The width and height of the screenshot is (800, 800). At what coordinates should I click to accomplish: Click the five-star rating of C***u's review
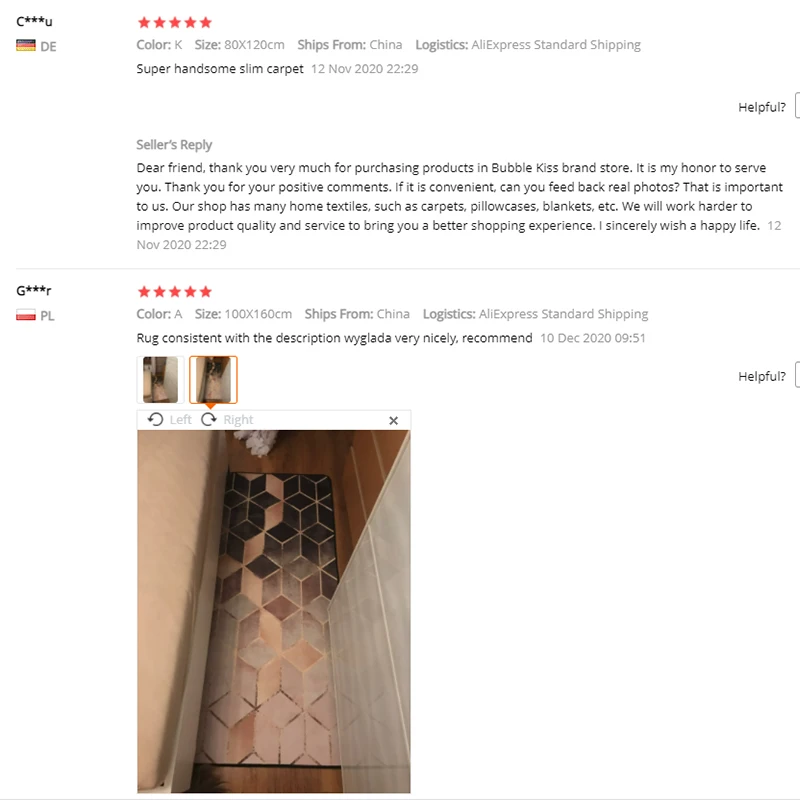click(x=174, y=22)
